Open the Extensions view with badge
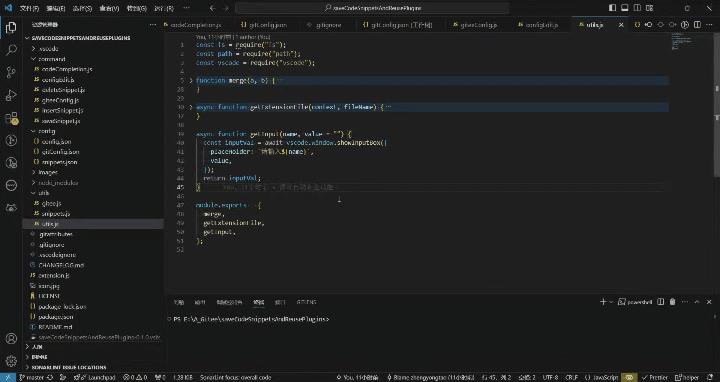 click(x=11, y=118)
